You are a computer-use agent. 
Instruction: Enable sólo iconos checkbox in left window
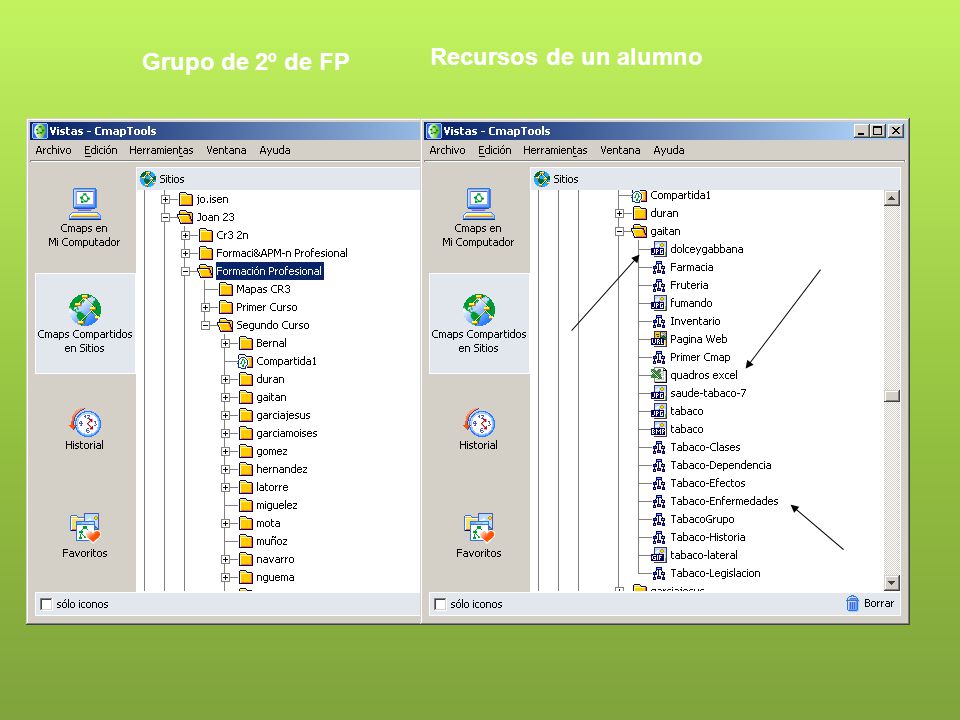click(x=46, y=604)
